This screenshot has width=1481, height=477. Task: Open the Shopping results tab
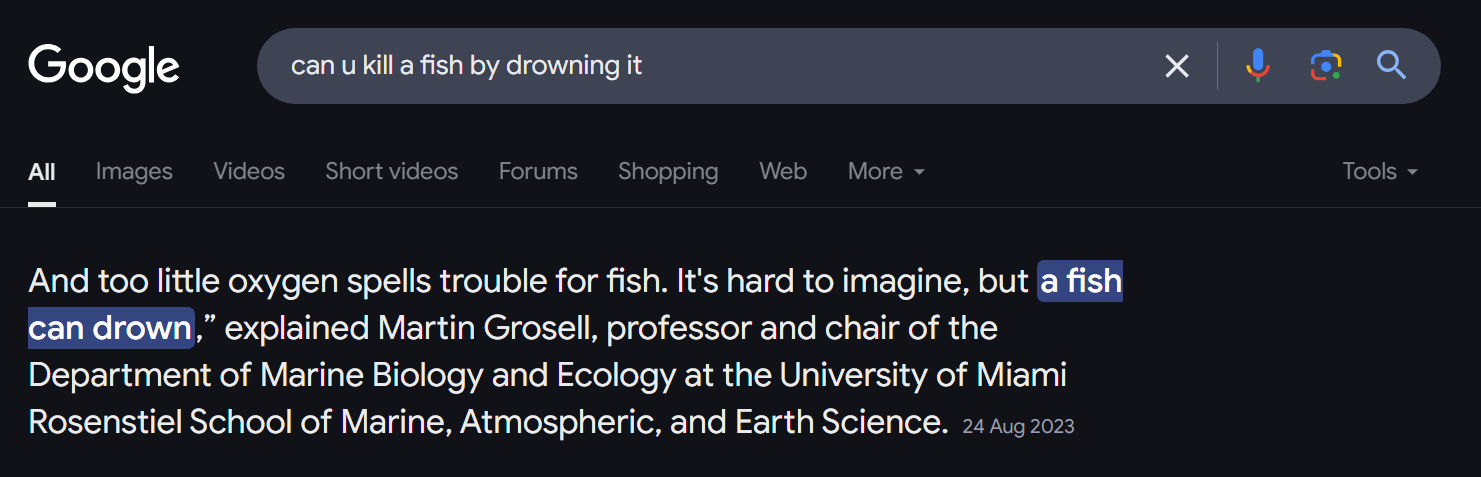[668, 172]
